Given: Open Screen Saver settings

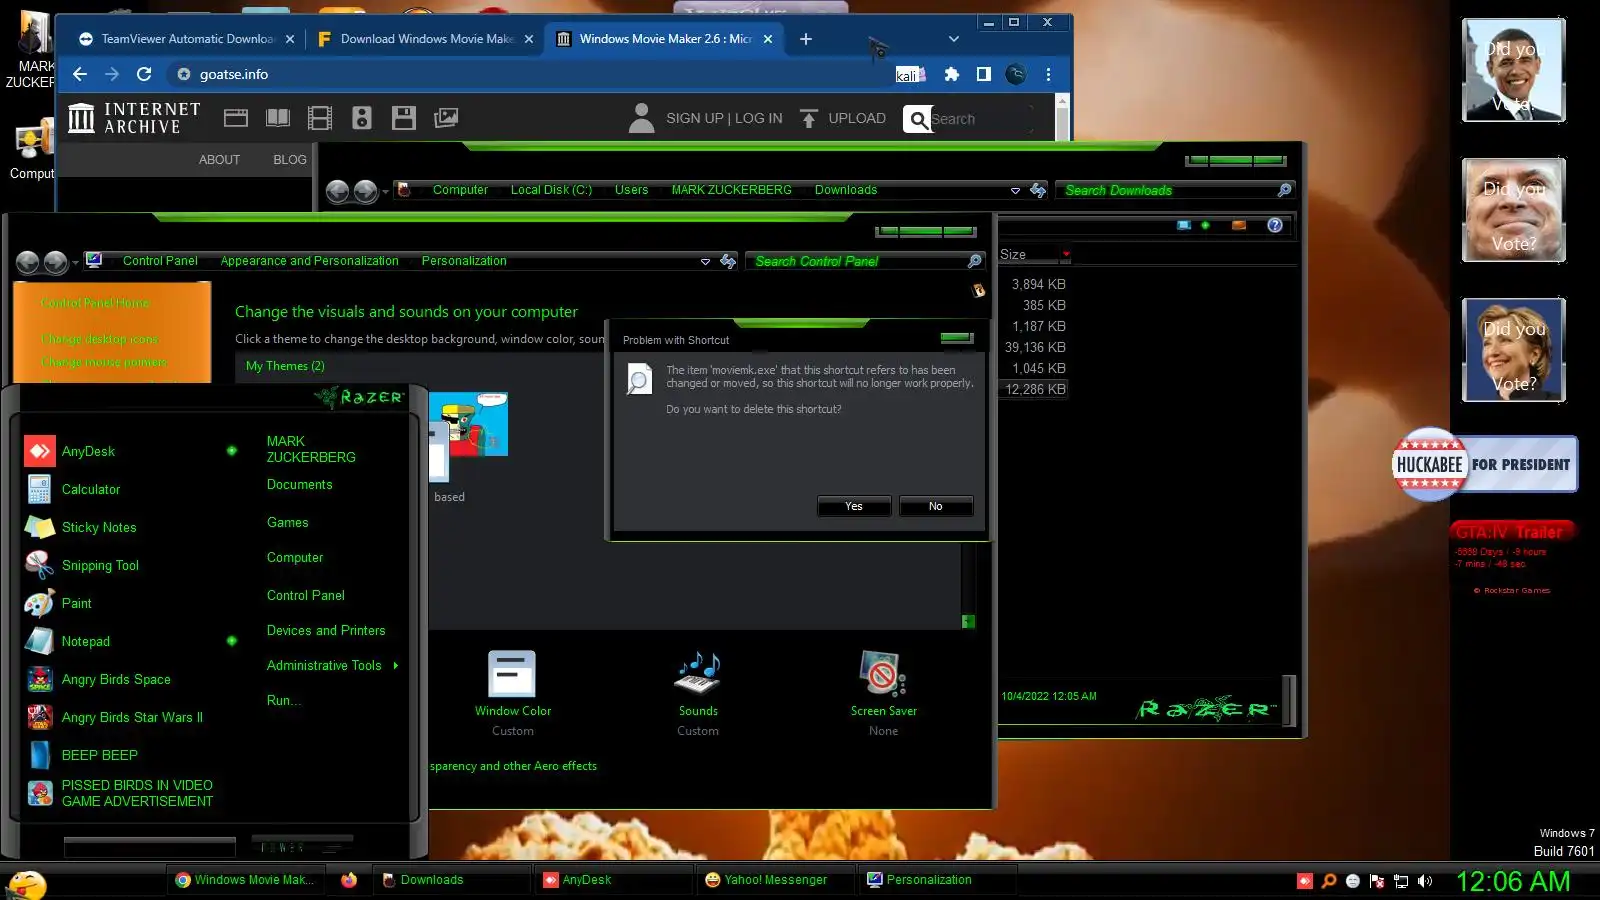Looking at the screenshot, I should click(x=883, y=693).
